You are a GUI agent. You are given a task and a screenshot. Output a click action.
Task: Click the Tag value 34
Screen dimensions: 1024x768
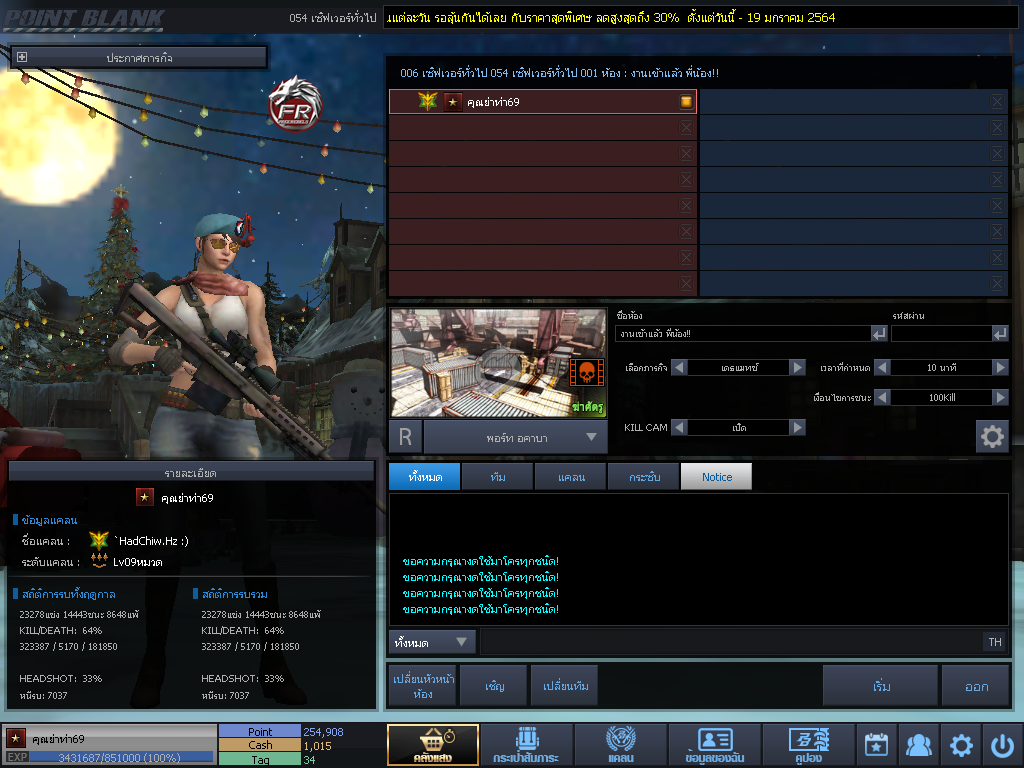coord(309,760)
